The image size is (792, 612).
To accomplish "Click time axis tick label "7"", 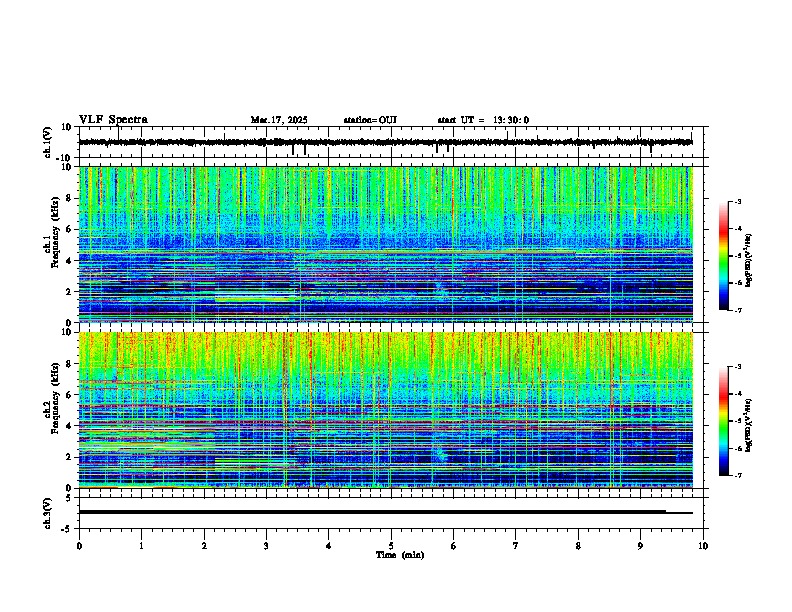I will [516, 546].
